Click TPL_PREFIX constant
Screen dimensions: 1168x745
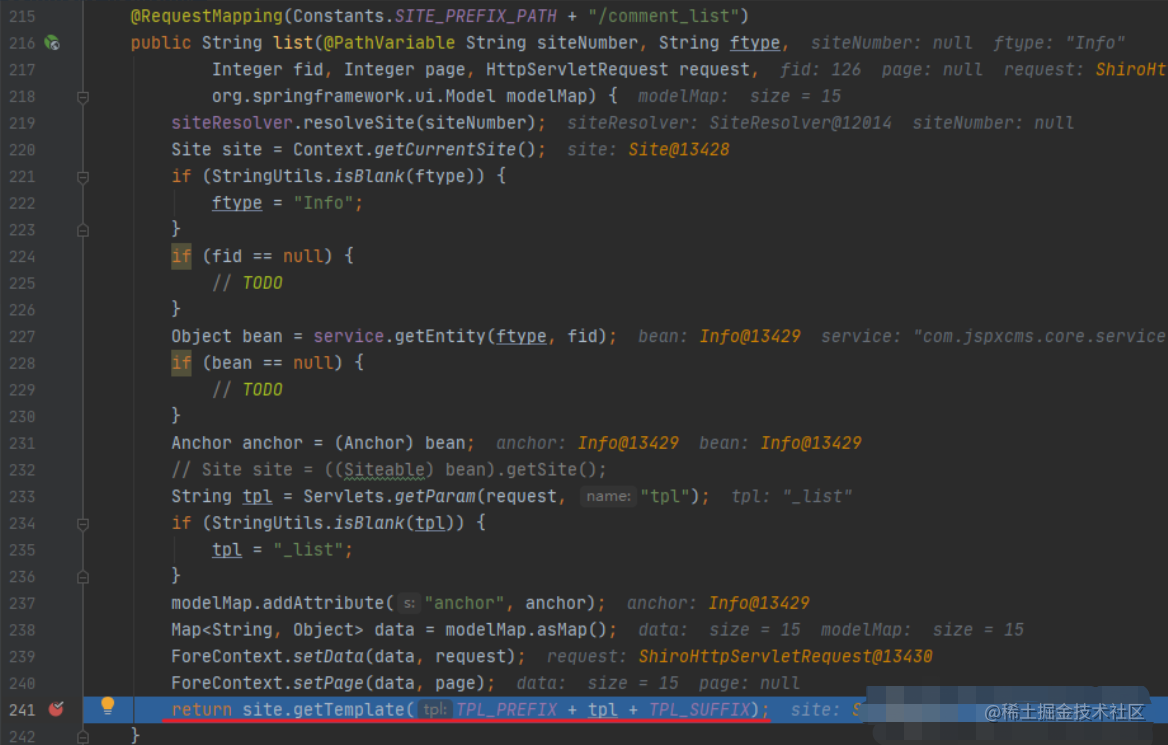click(507, 710)
